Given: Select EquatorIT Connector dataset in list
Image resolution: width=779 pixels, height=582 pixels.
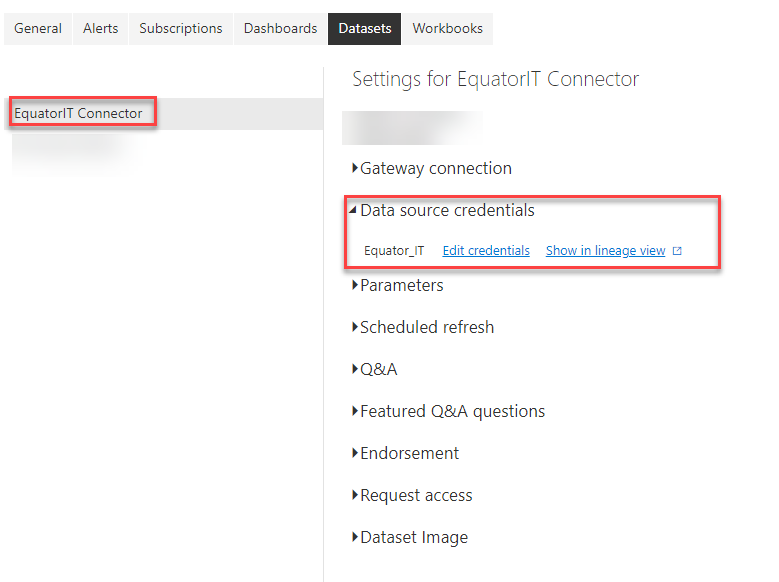Looking at the screenshot, I should [x=79, y=114].
